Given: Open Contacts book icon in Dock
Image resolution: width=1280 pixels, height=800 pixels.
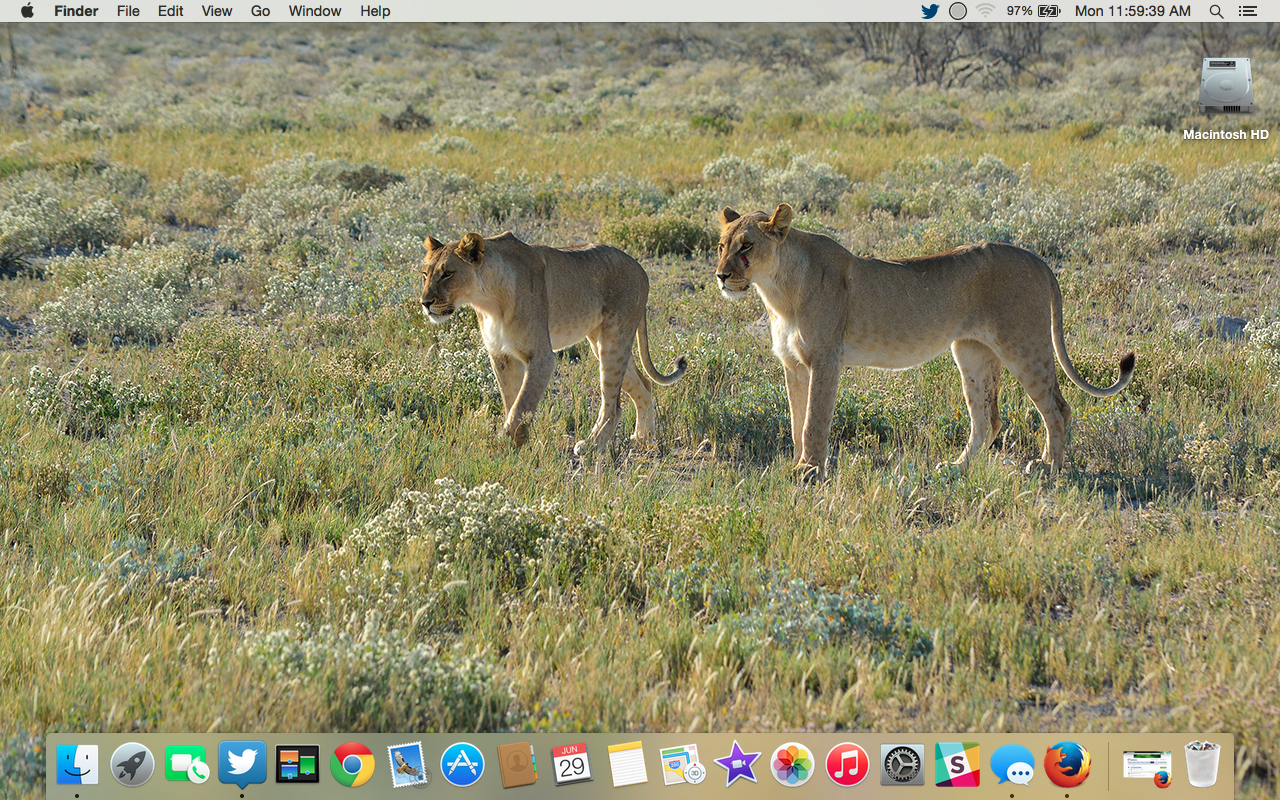Looking at the screenshot, I should pyautogui.click(x=517, y=765).
